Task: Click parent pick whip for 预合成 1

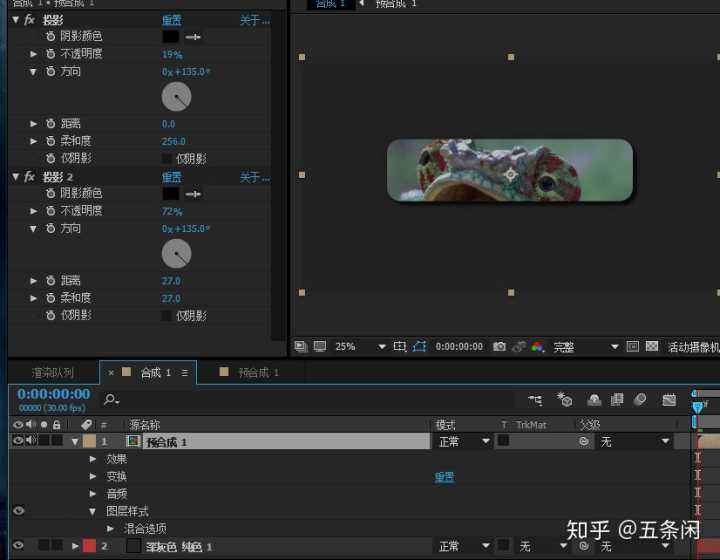Action: pos(584,442)
